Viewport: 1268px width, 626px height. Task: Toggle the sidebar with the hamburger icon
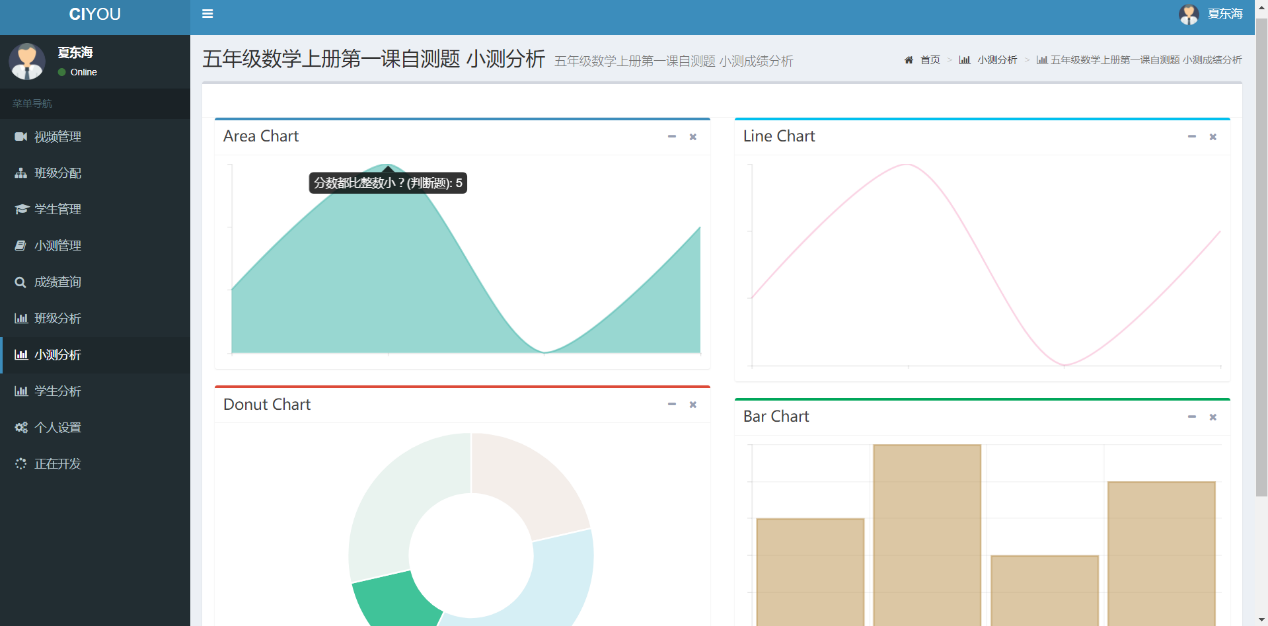pos(207,14)
